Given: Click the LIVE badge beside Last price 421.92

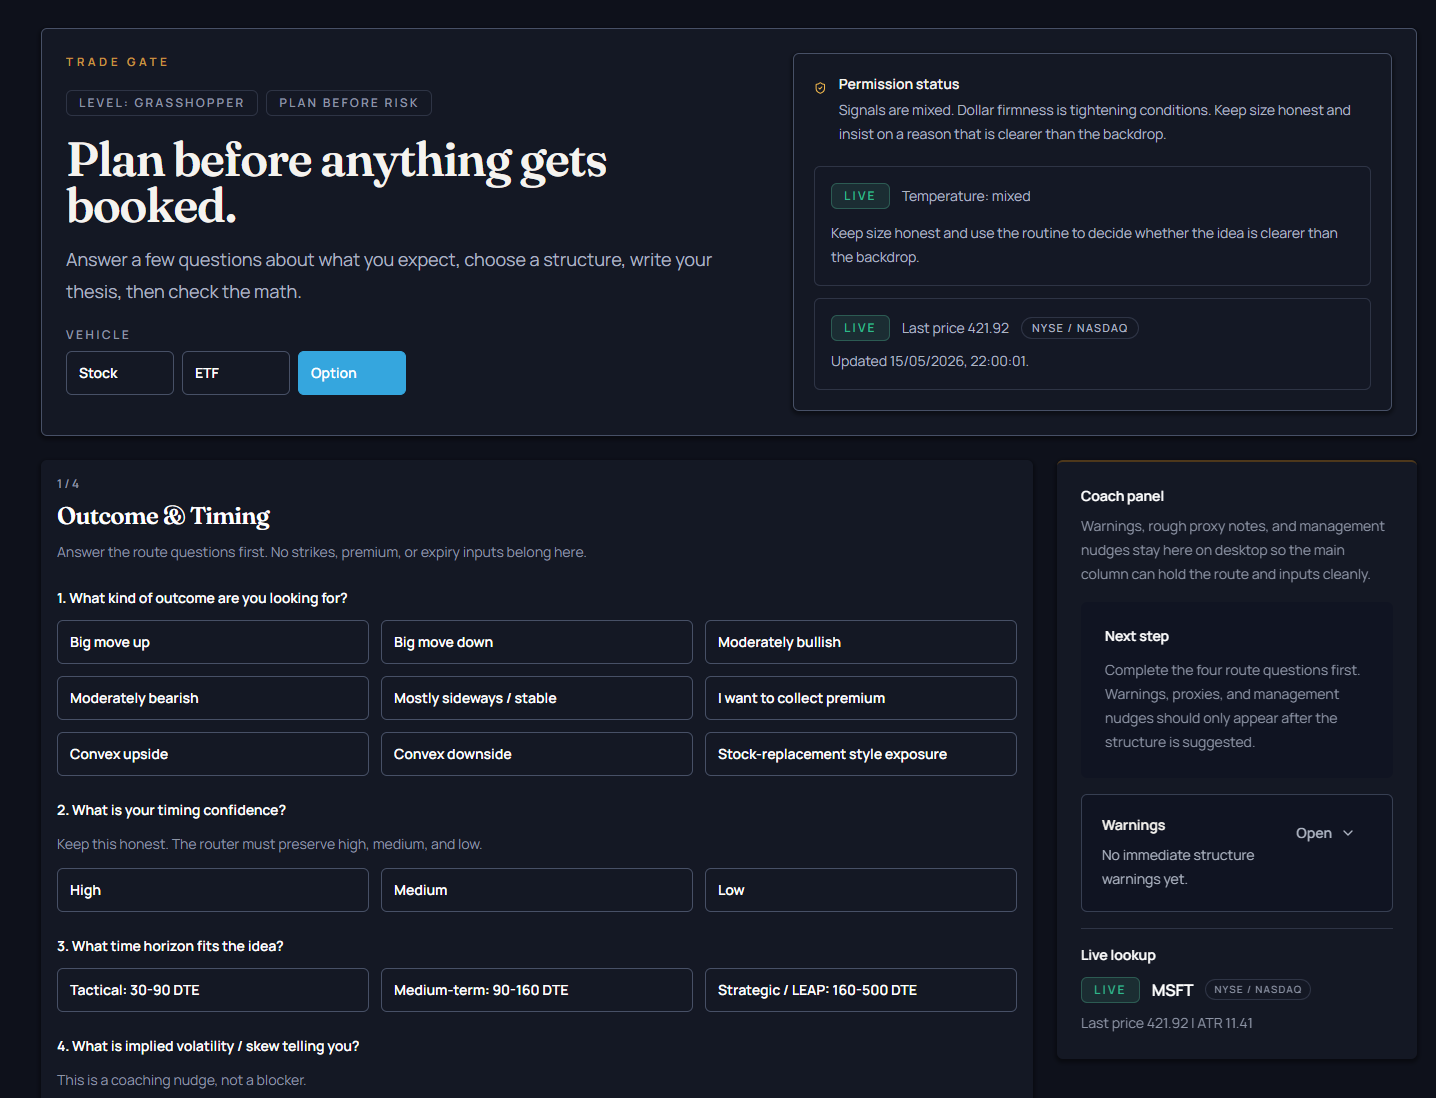Looking at the screenshot, I should [x=860, y=328].
